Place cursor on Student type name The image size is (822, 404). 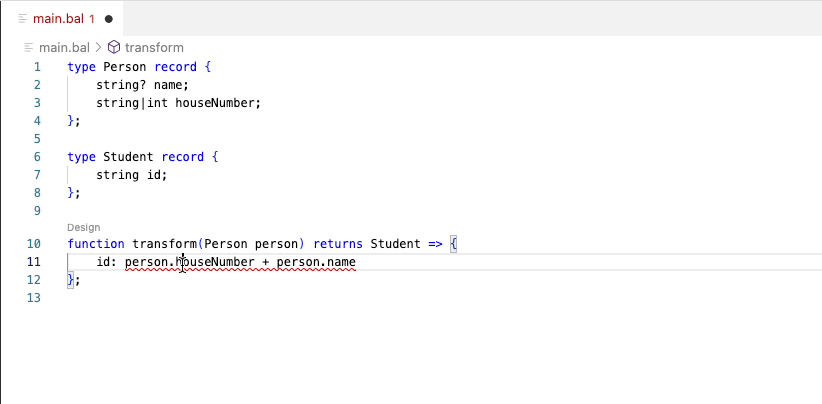click(x=128, y=157)
